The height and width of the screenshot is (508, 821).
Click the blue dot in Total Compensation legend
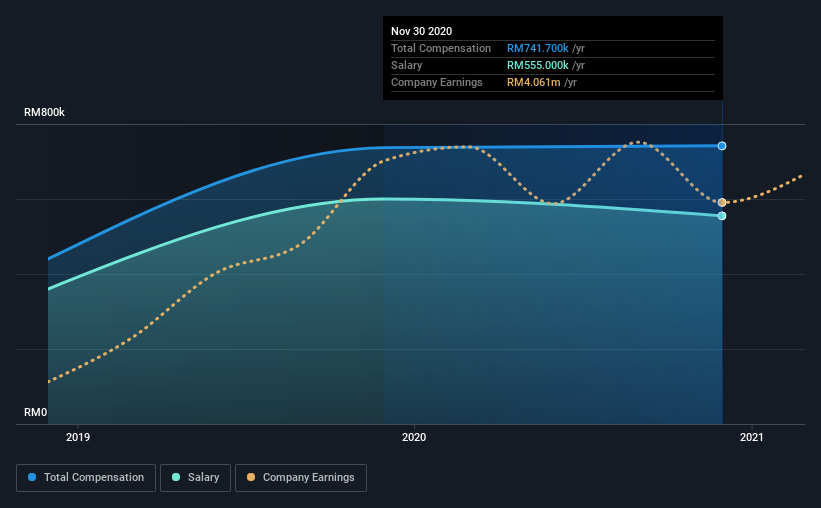click(x=32, y=477)
